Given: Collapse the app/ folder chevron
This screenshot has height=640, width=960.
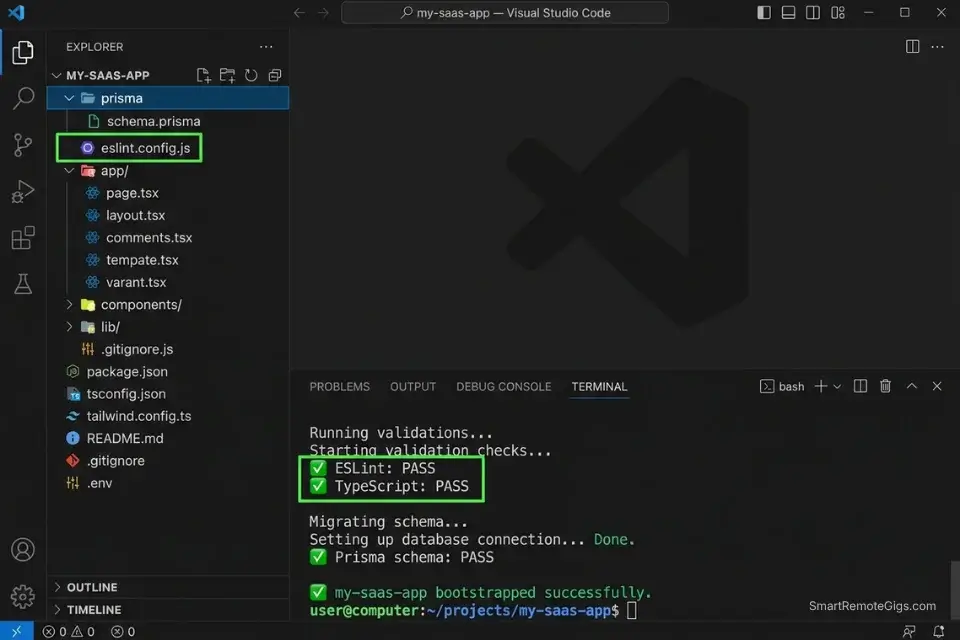Looking at the screenshot, I should pyautogui.click(x=69, y=170).
